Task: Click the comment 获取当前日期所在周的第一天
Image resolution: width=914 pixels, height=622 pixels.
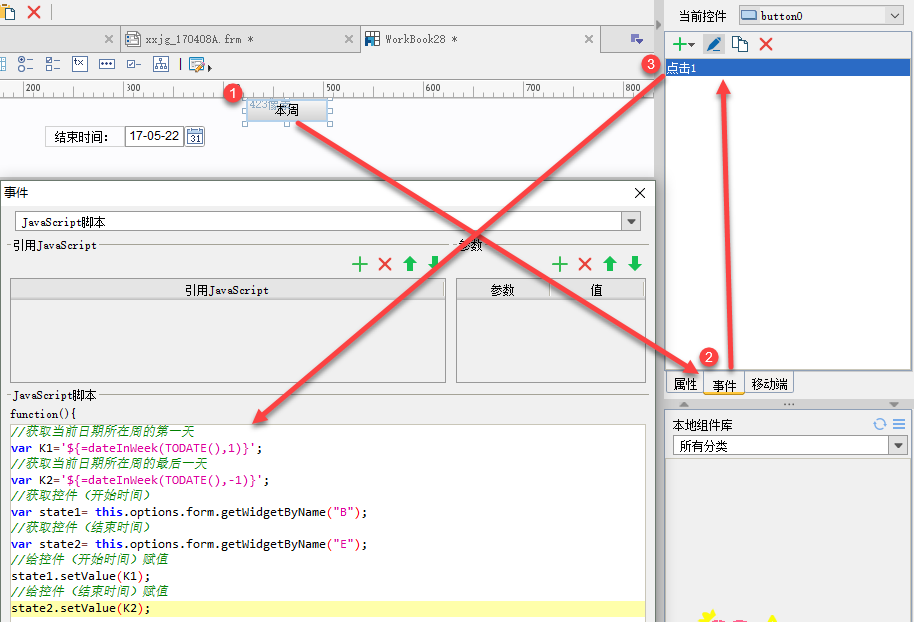Action: [103, 431]
